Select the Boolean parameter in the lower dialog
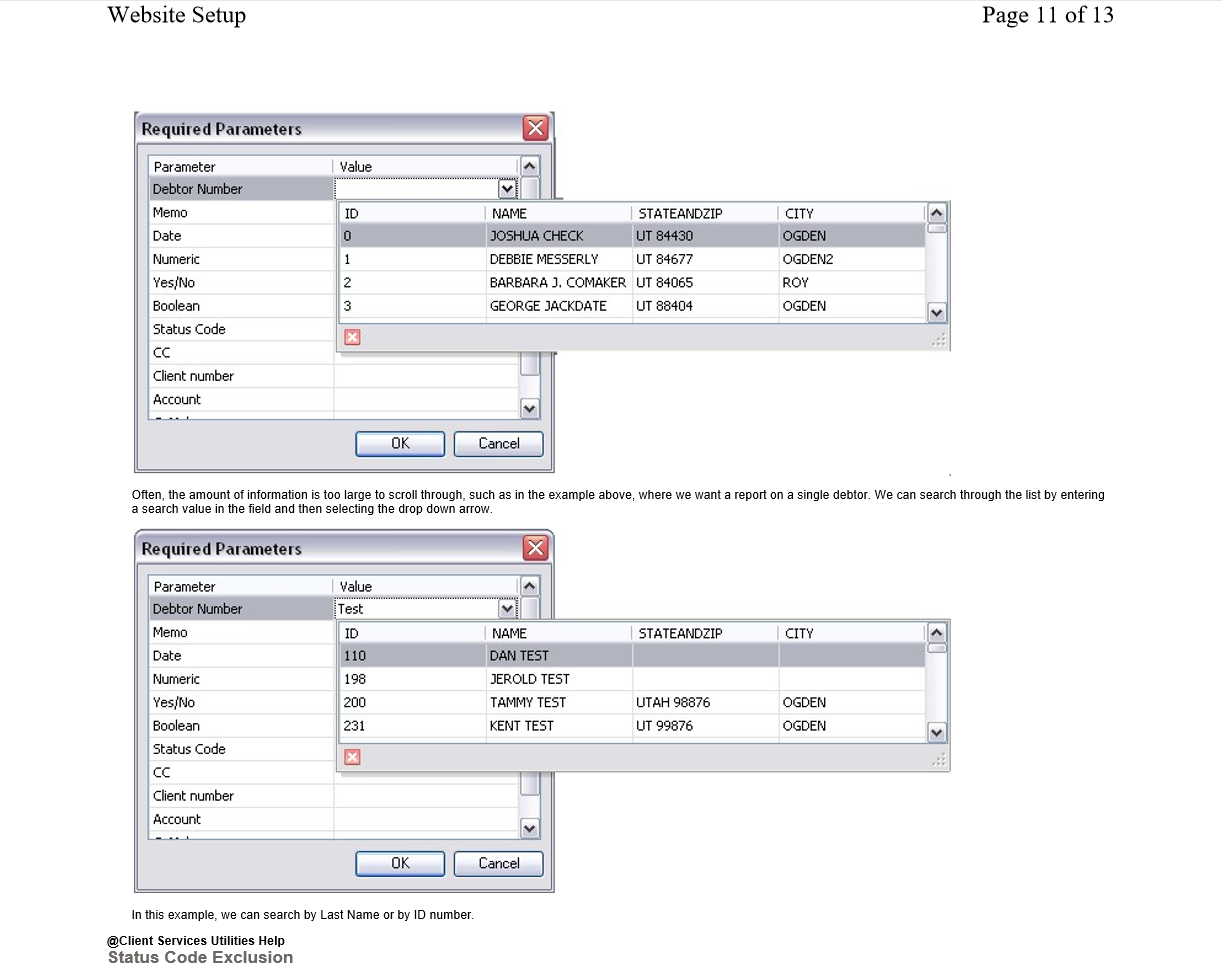 click(241, 726)
